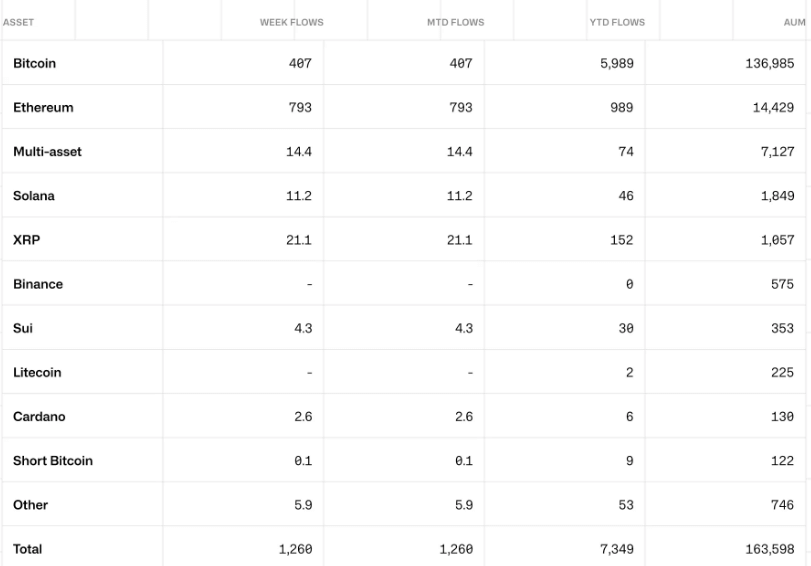This screenshot has height=566, width=811.
Task: Click the Other row label
Action: [30, 505]
